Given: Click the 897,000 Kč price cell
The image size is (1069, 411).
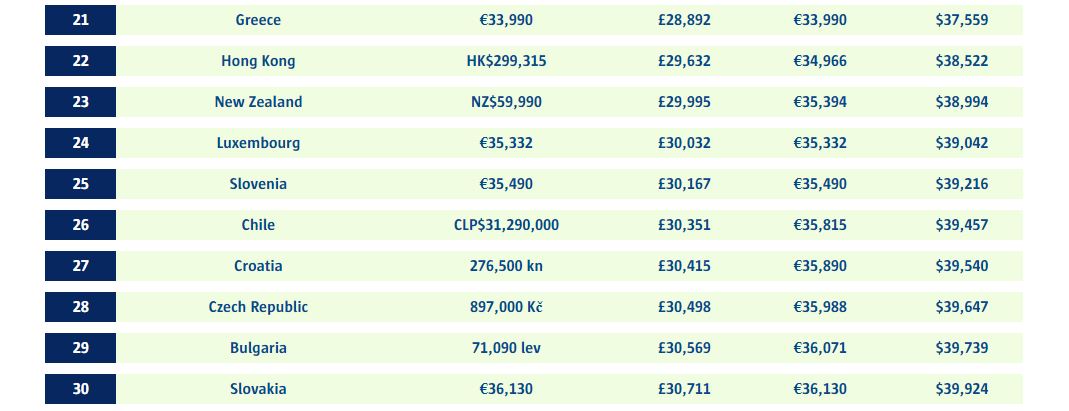Looking at the screenshot, I should pyautogui.click(x=506, y=307).
